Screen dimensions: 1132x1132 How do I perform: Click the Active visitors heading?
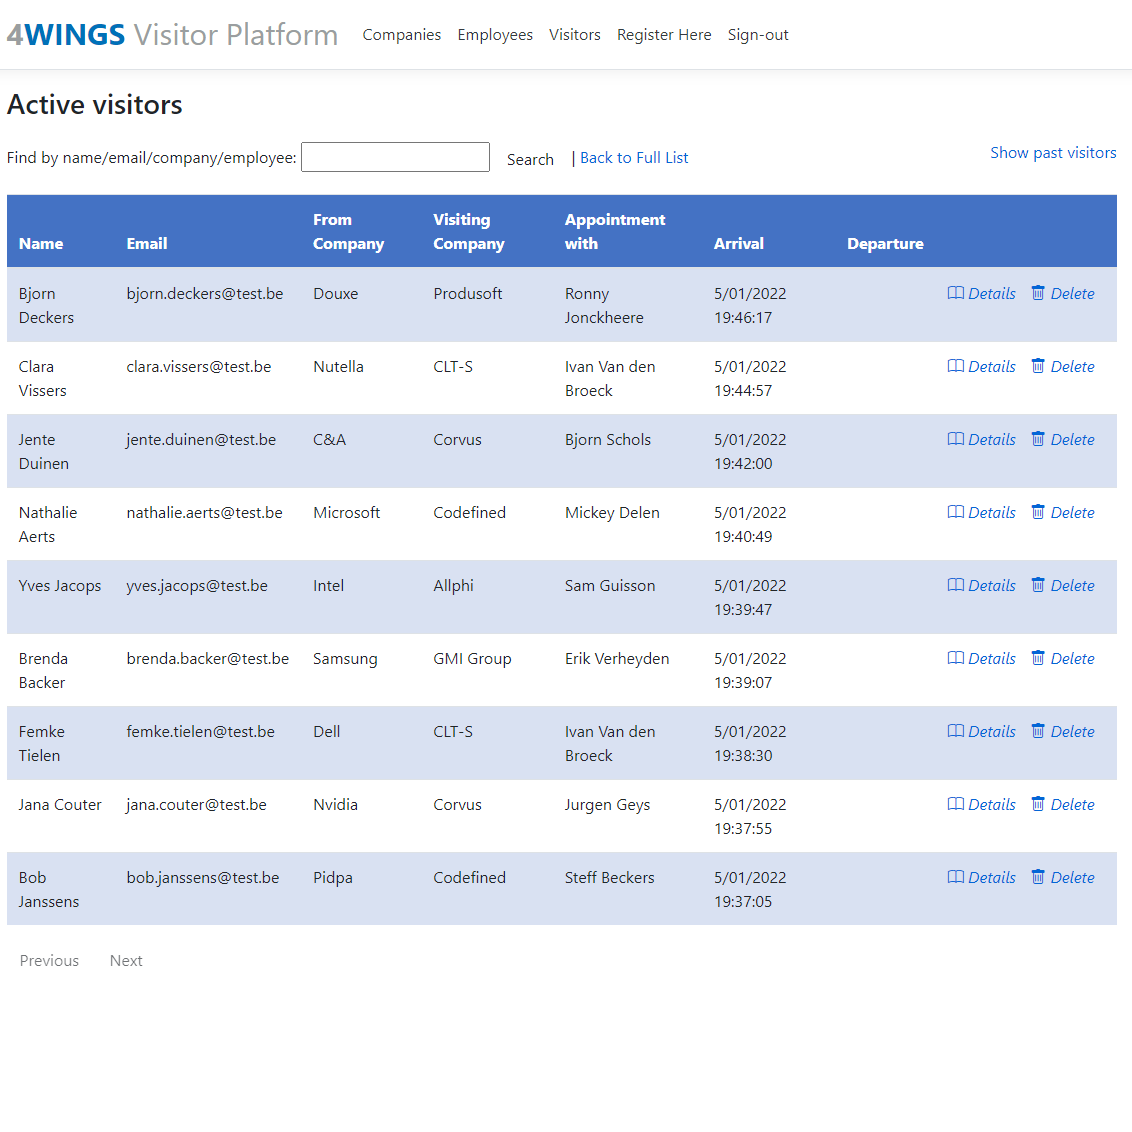pos(95,105)
